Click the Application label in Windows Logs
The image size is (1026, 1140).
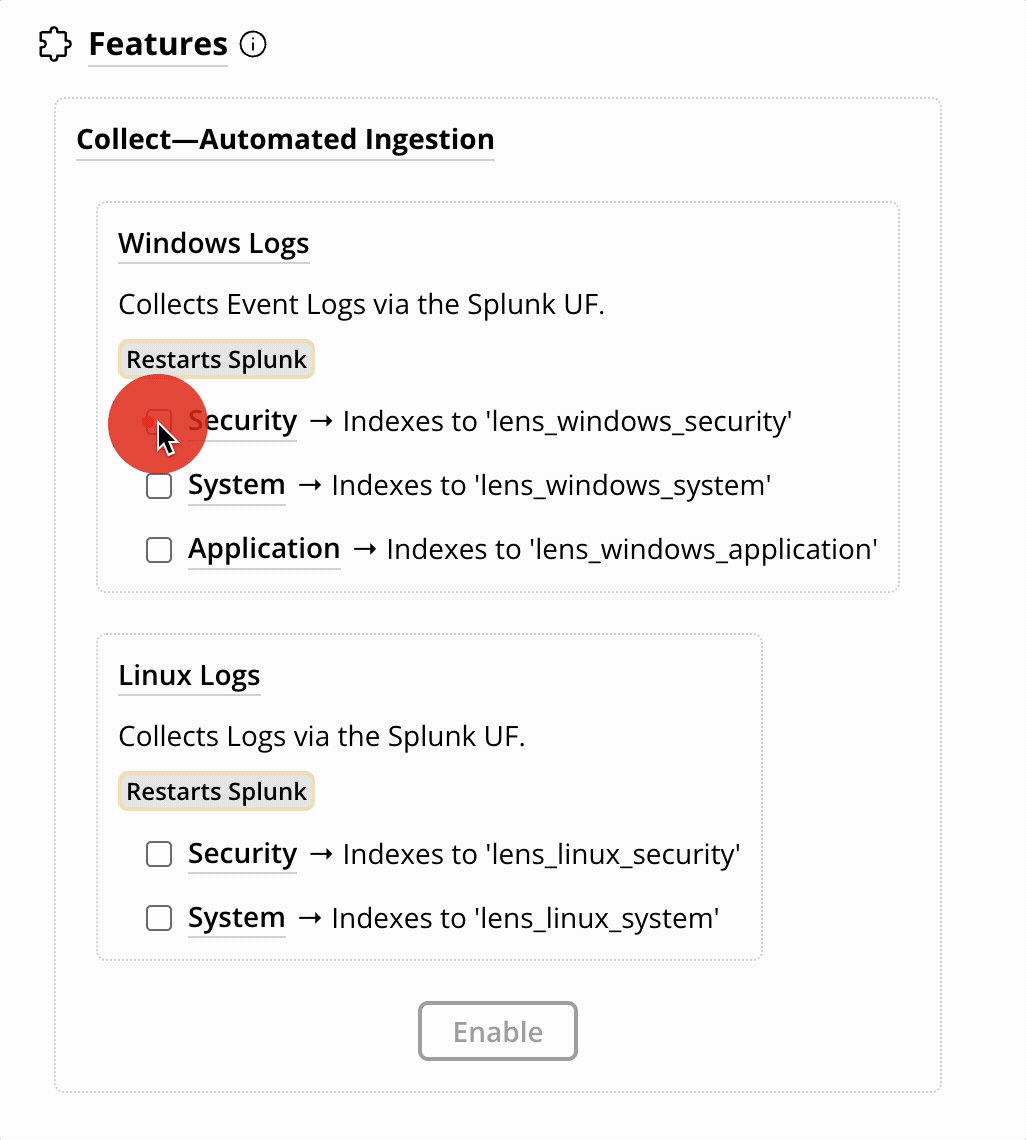point(264,549)
